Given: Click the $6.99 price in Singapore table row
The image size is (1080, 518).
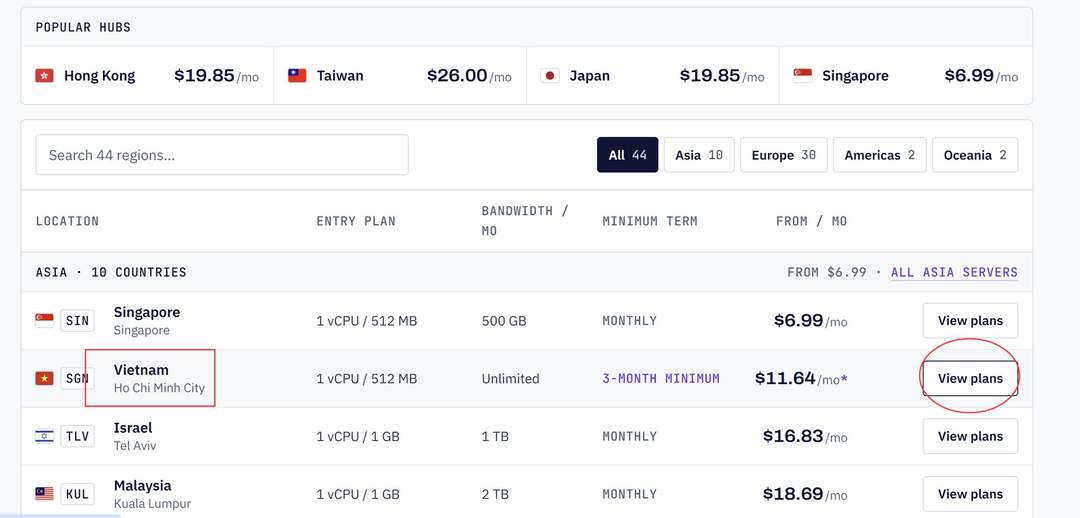Looking at the screenshot, I should (x=798, y=320).
